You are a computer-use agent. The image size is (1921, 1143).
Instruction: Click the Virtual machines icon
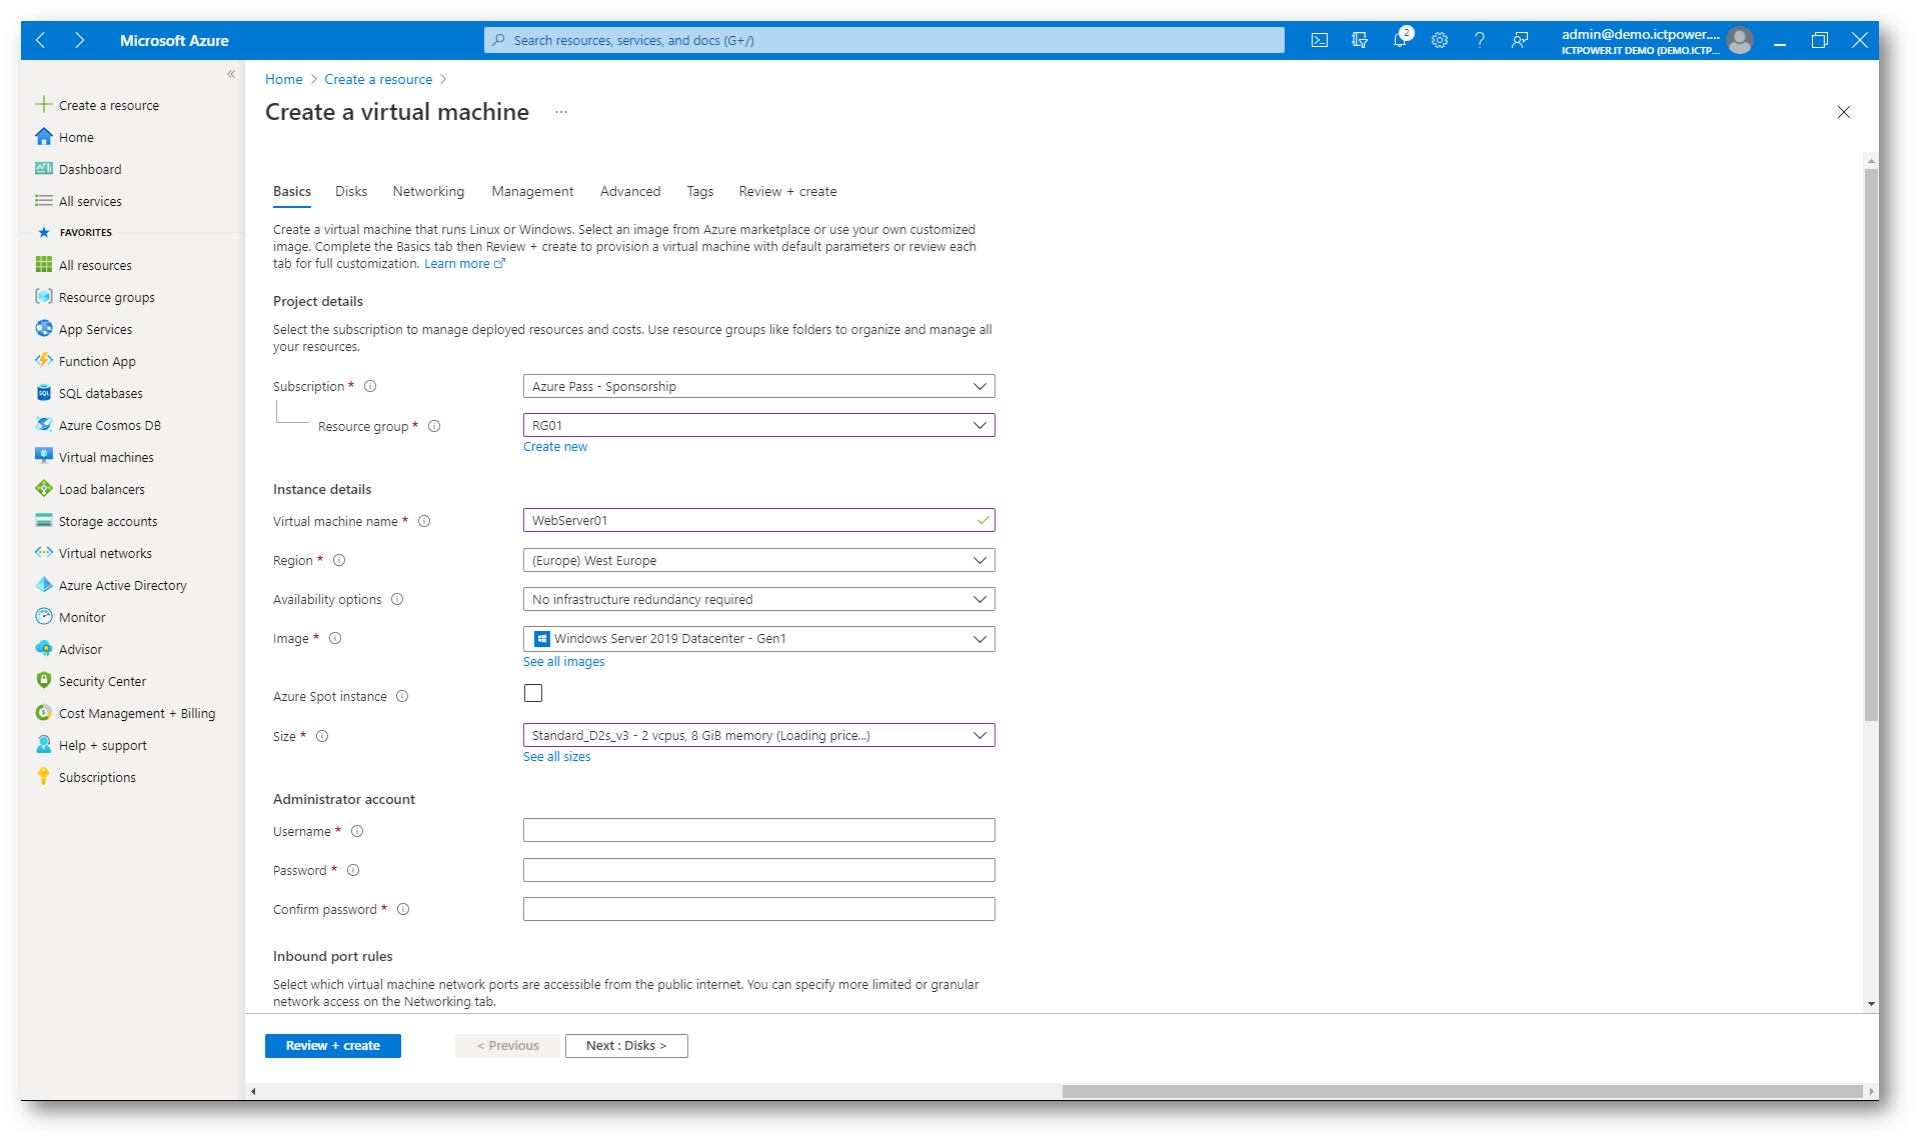click(44, 456)
